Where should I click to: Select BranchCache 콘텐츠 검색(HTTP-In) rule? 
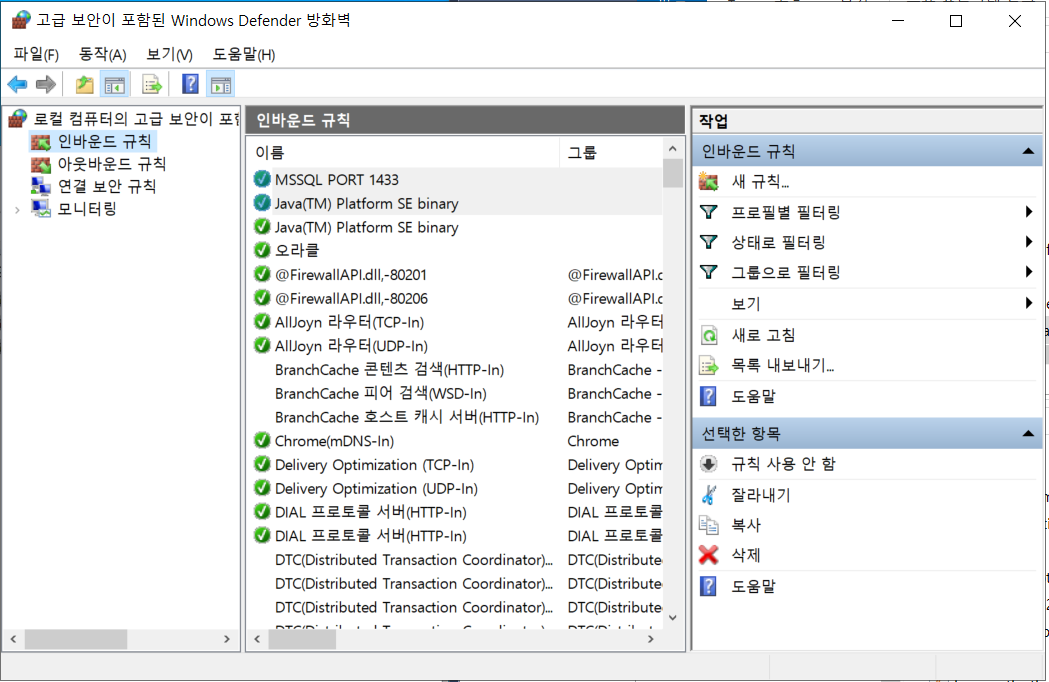pos(389,369)
